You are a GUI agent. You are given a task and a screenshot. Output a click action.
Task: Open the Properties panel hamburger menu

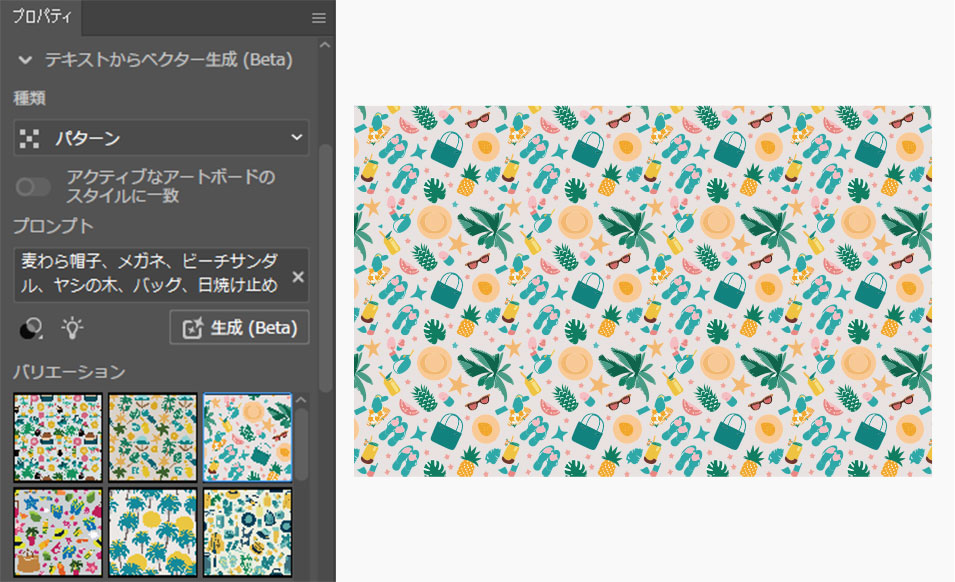[318, 17]
